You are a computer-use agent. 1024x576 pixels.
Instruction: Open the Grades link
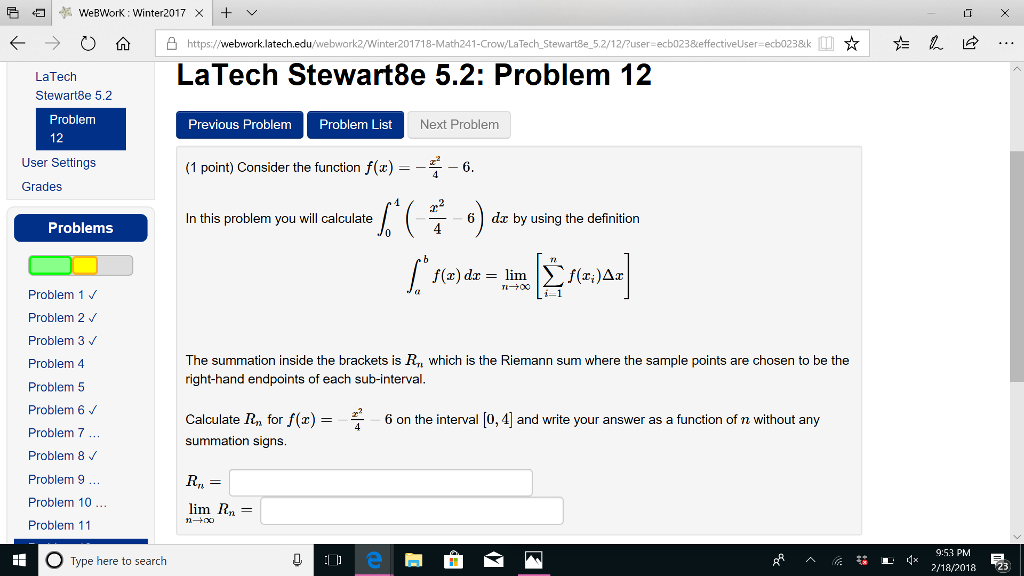pos(42,187)
